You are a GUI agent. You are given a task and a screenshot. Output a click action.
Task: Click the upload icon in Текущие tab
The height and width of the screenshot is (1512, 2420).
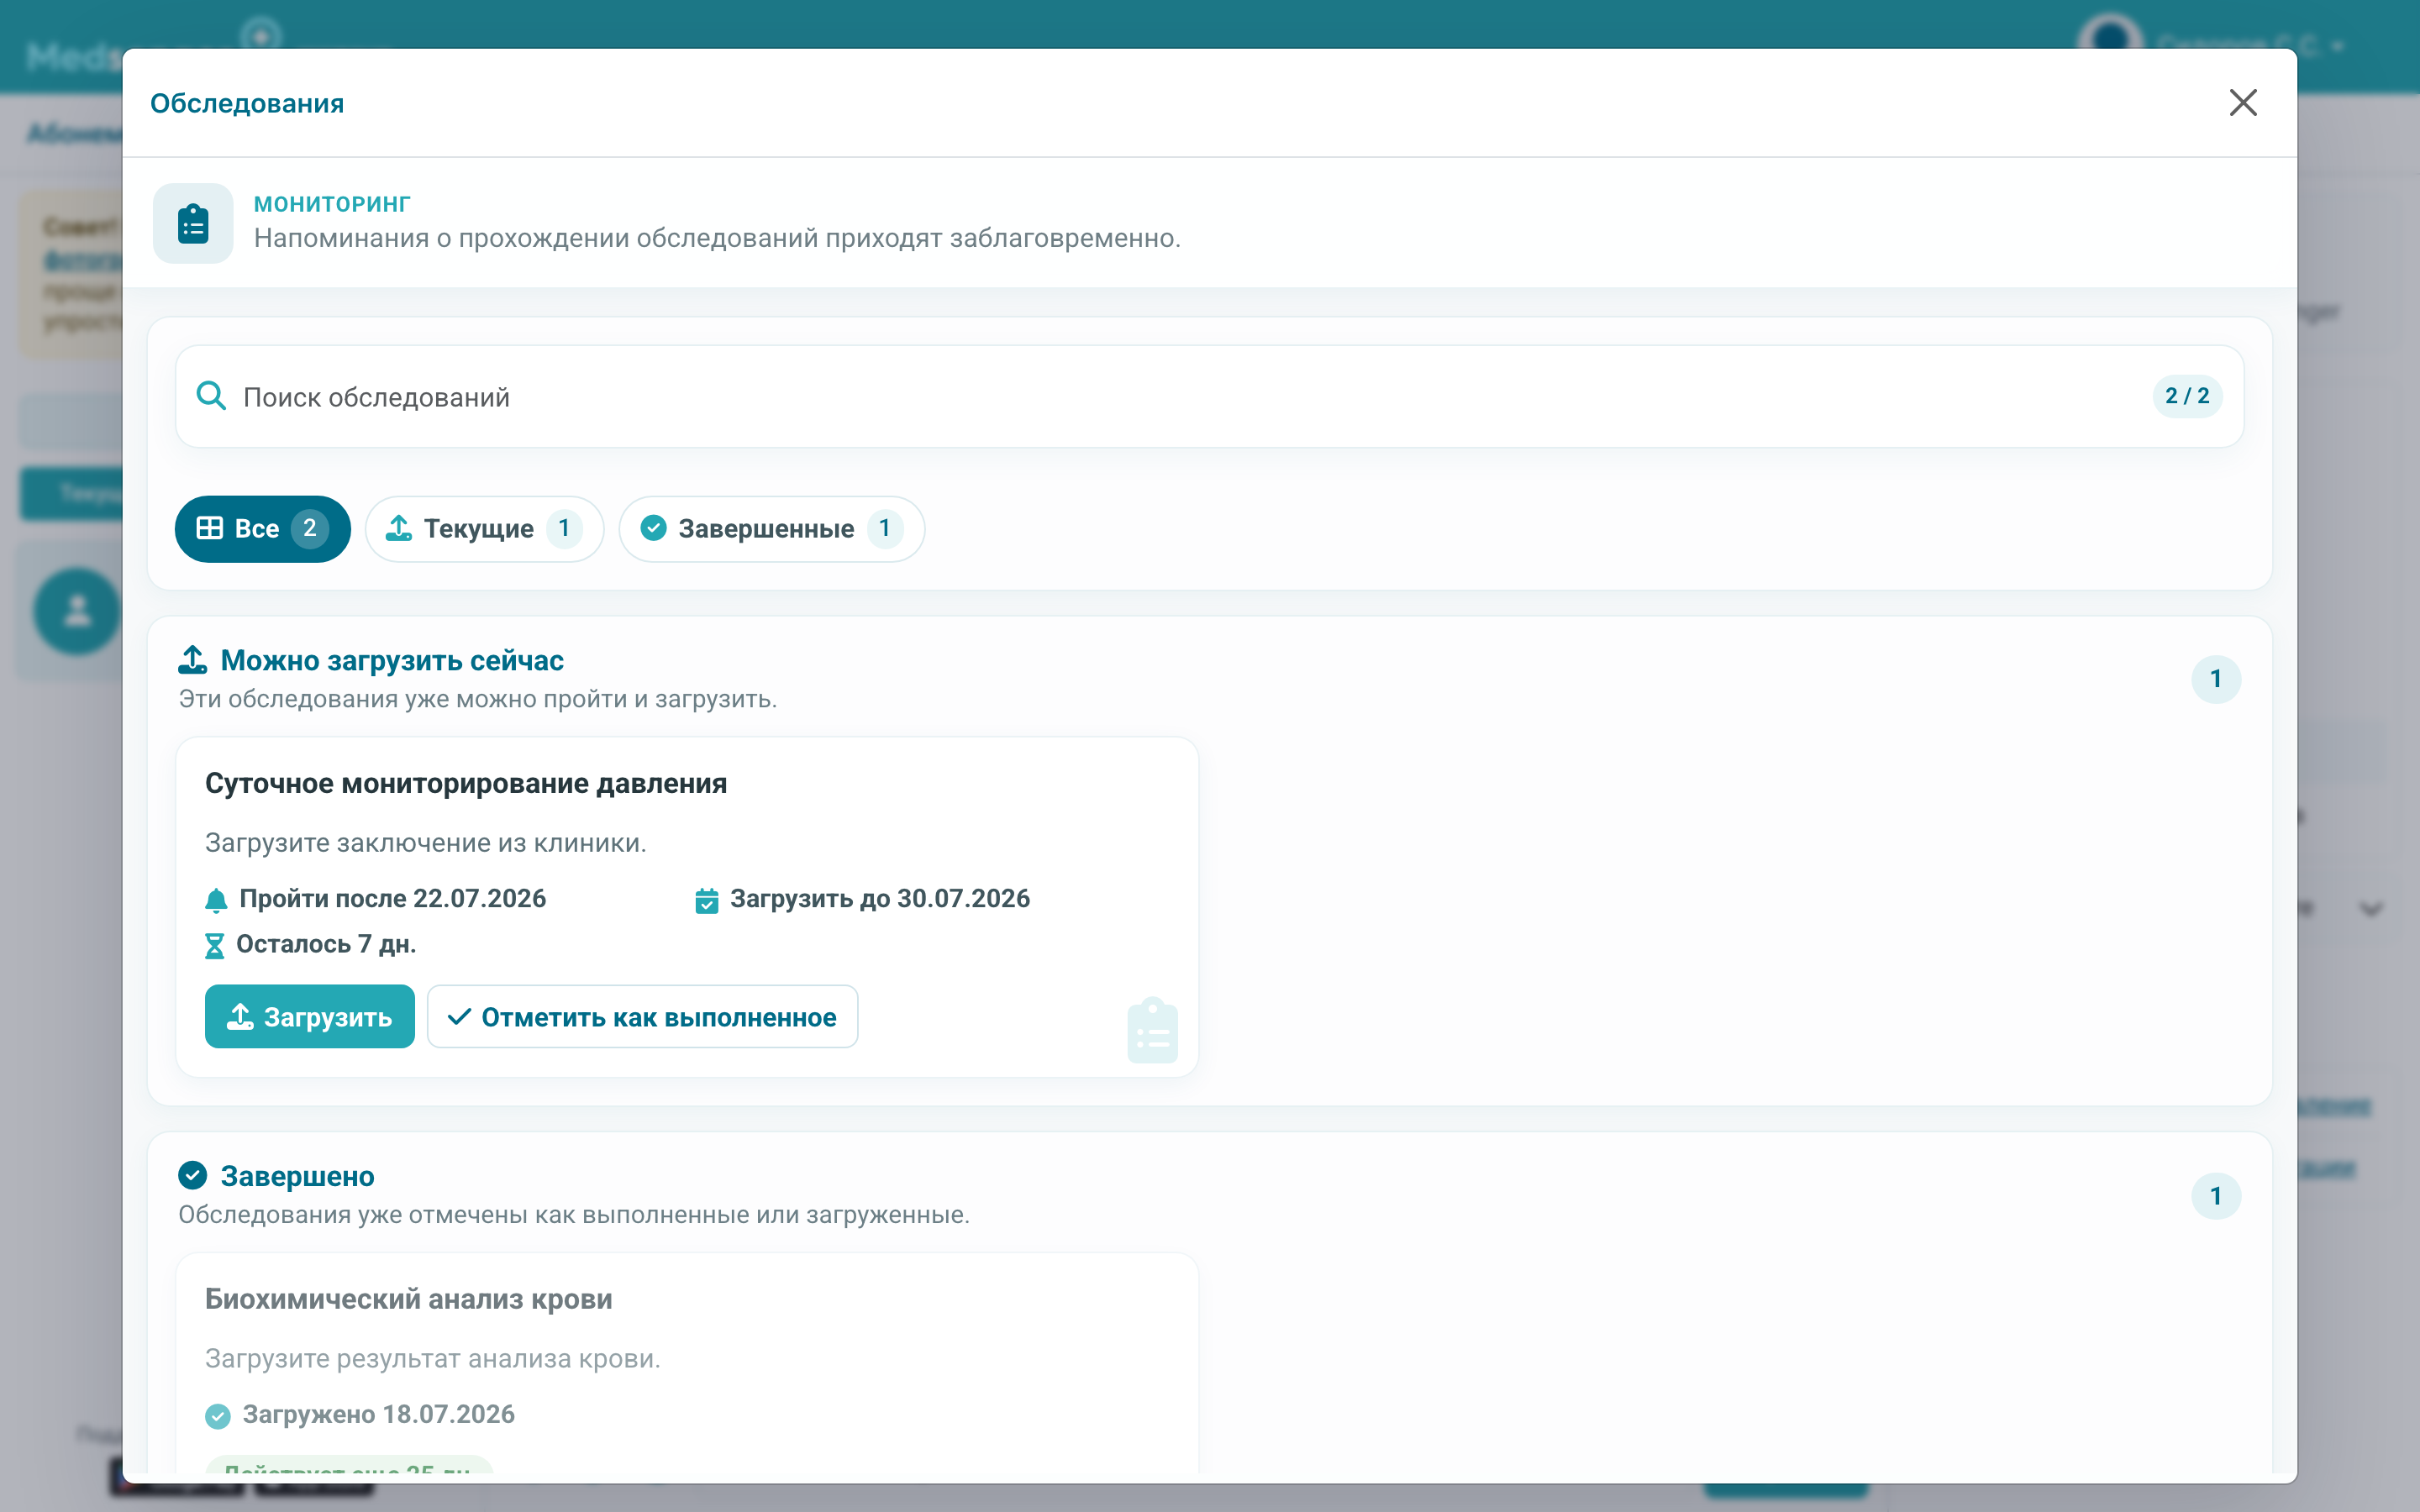pos(399,528)
